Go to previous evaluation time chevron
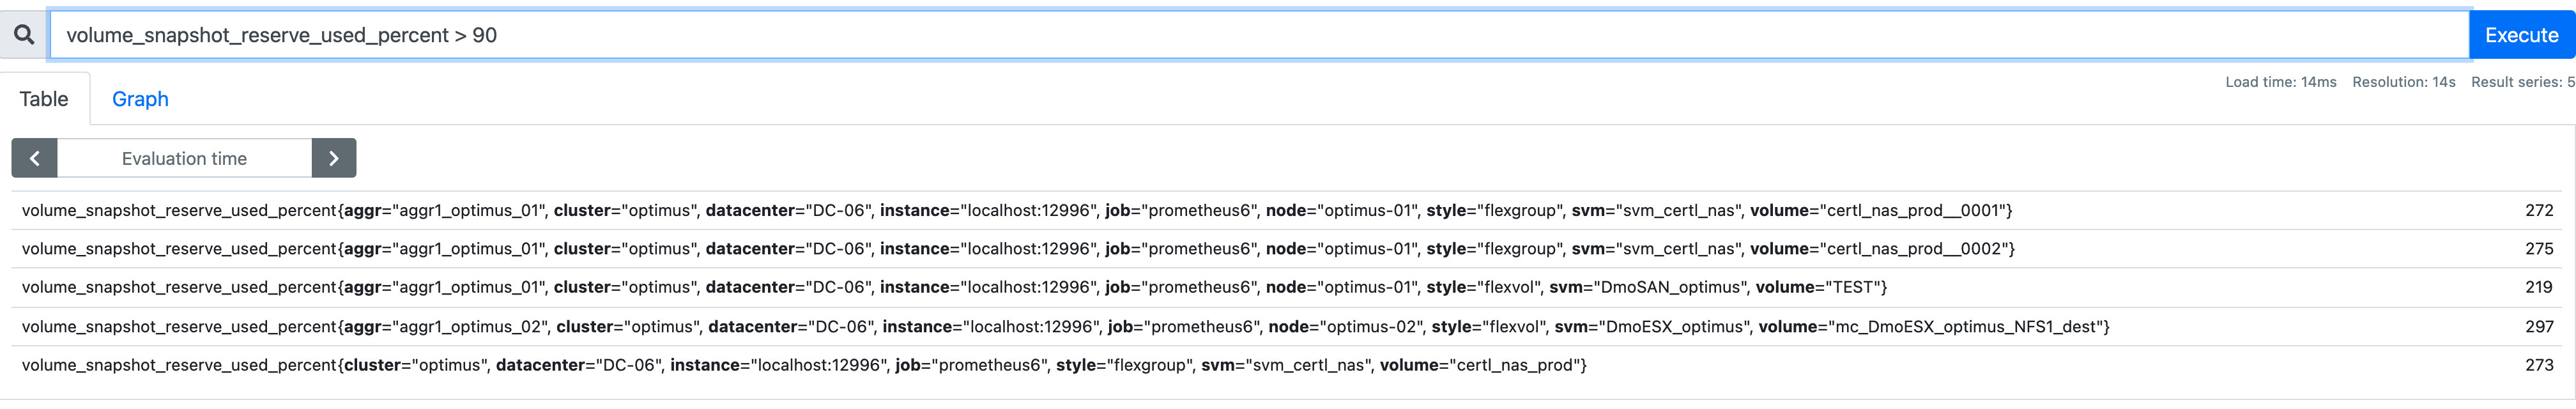The width and height of the screenshot is (2576, 409). pos(35,158)
